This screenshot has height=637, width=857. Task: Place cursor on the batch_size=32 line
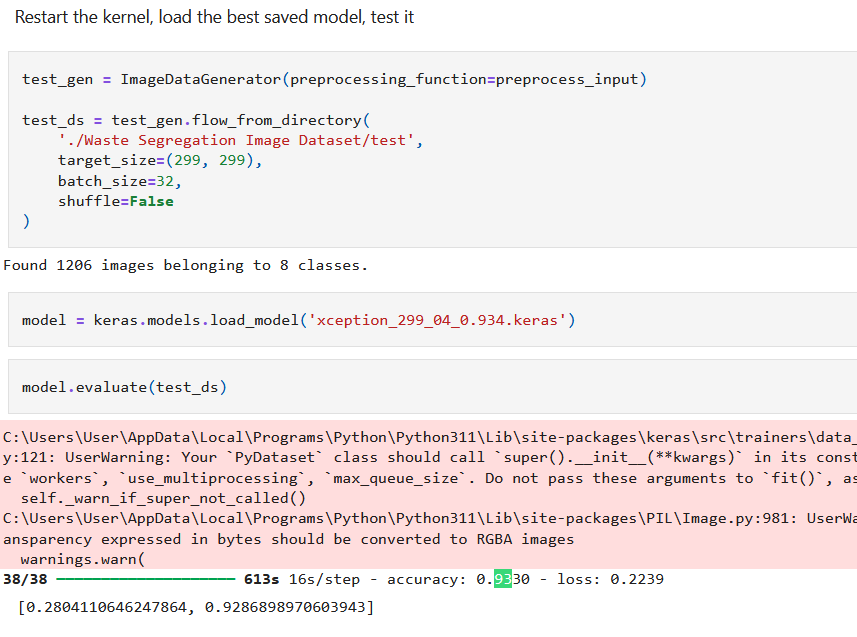point(120,181)
